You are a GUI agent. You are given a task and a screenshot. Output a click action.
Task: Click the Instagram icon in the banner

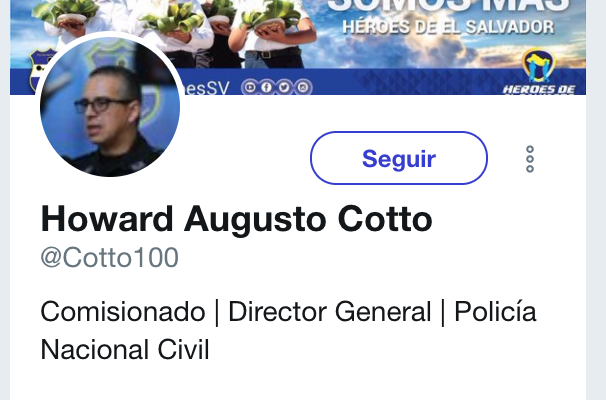[303, 88]
